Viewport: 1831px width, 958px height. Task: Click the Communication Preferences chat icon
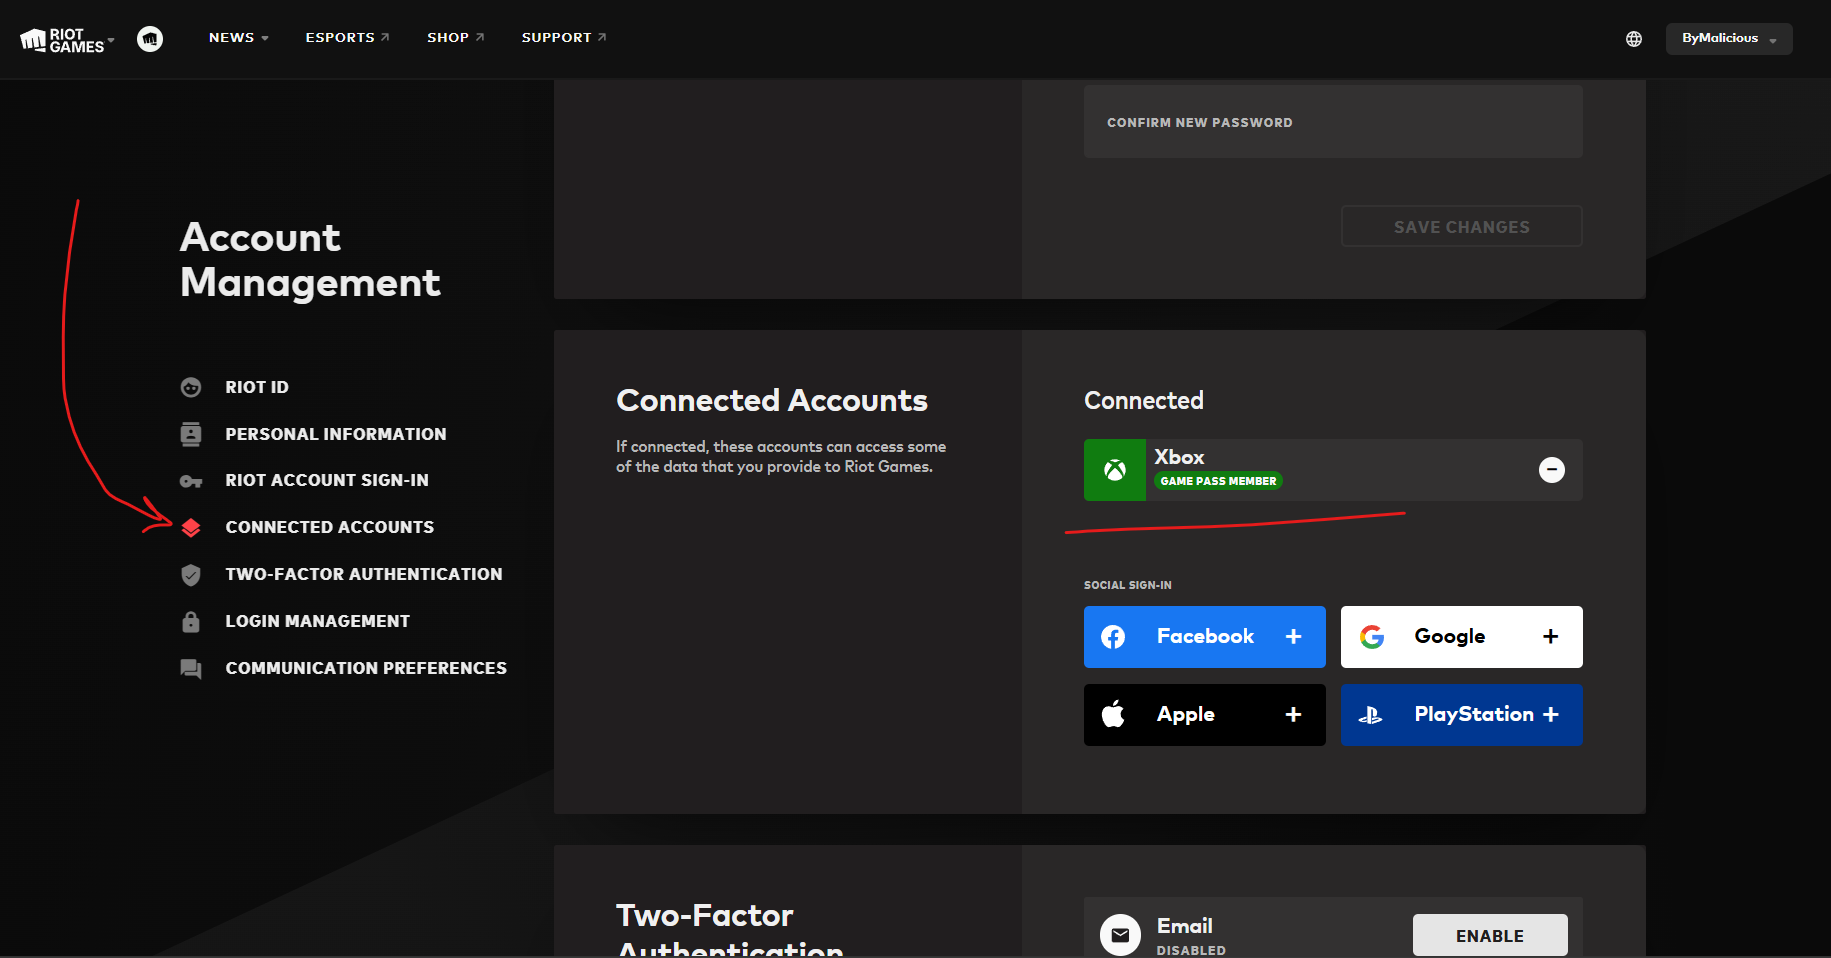point(191,668)
